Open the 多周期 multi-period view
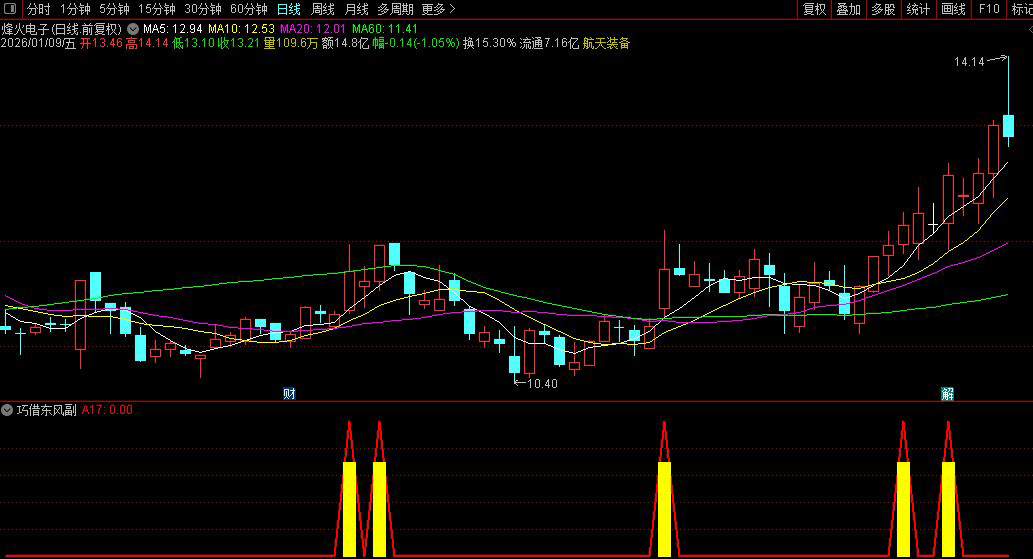 click(x=395, y=9)
